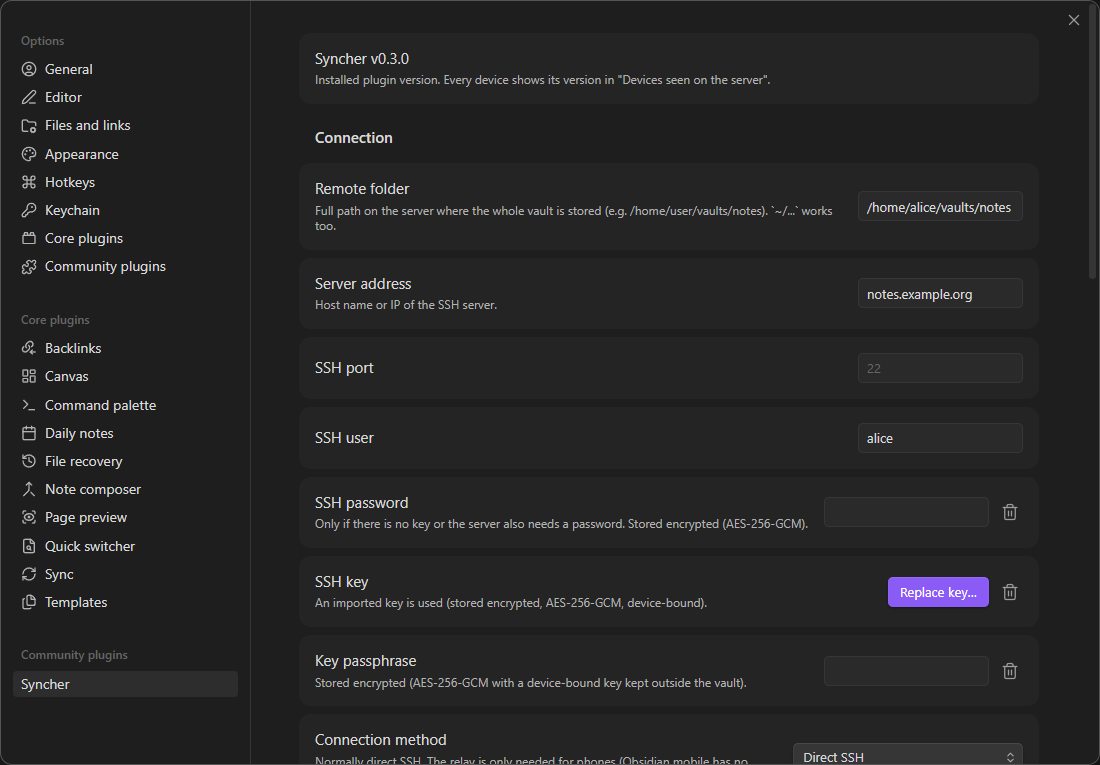Click the Files and links folder icon
The height and width of the screenshot is (765, 1100).
pos(29,126)
